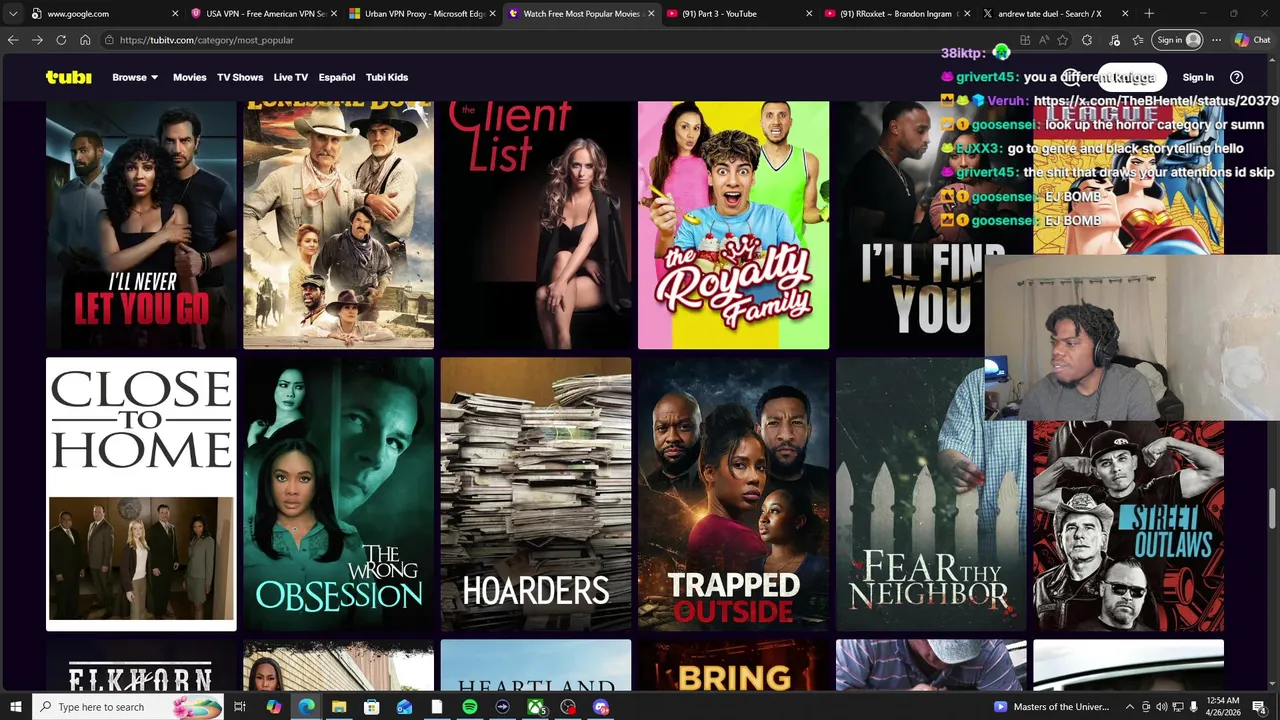Open the tab actions menu chevron

click(12, 14)
